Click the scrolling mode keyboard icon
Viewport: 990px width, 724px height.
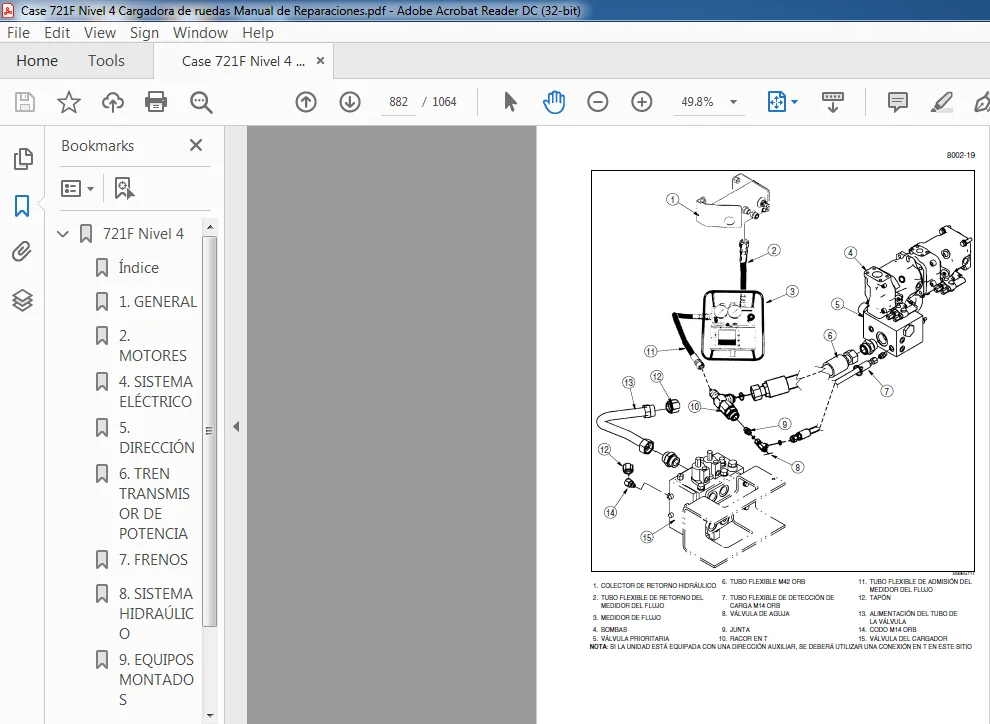click(x=833, y=102)
